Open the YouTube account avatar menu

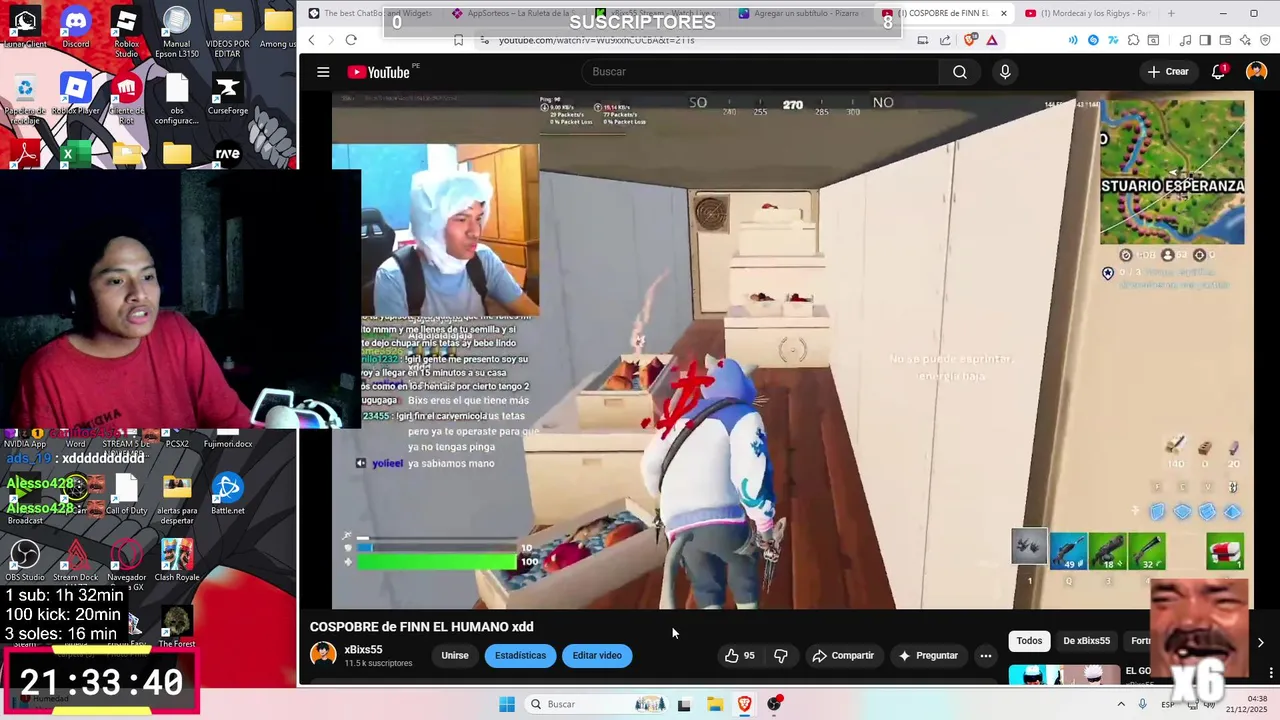[1256, 72]
